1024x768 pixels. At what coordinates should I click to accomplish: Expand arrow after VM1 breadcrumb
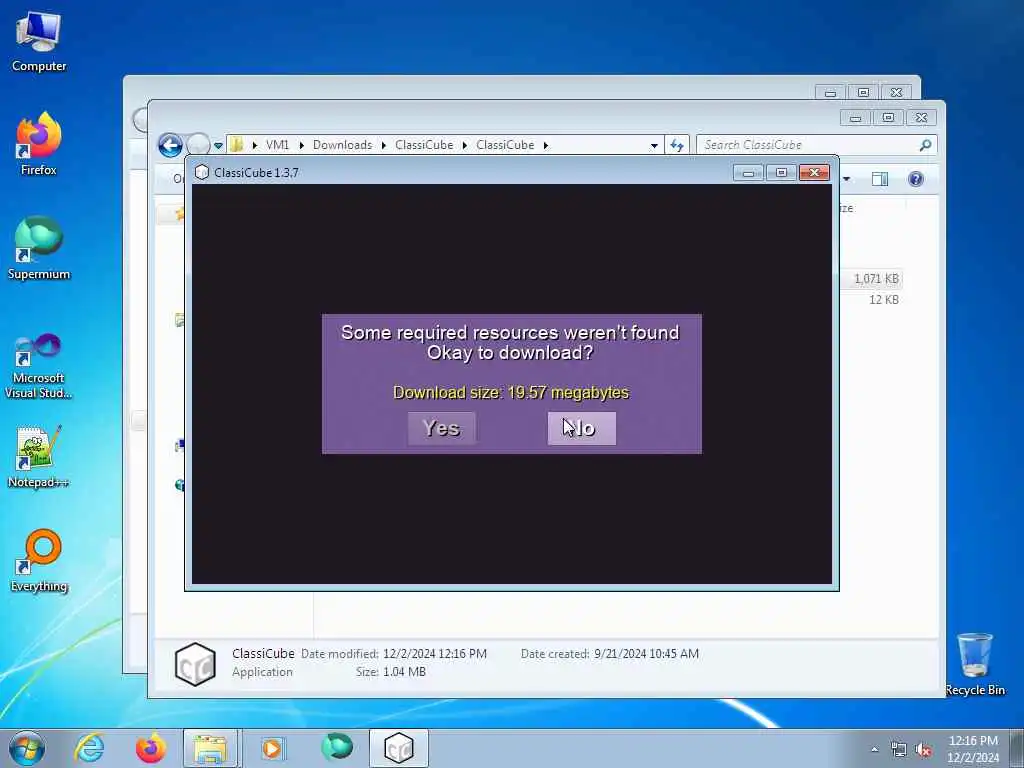pos(301,145)
